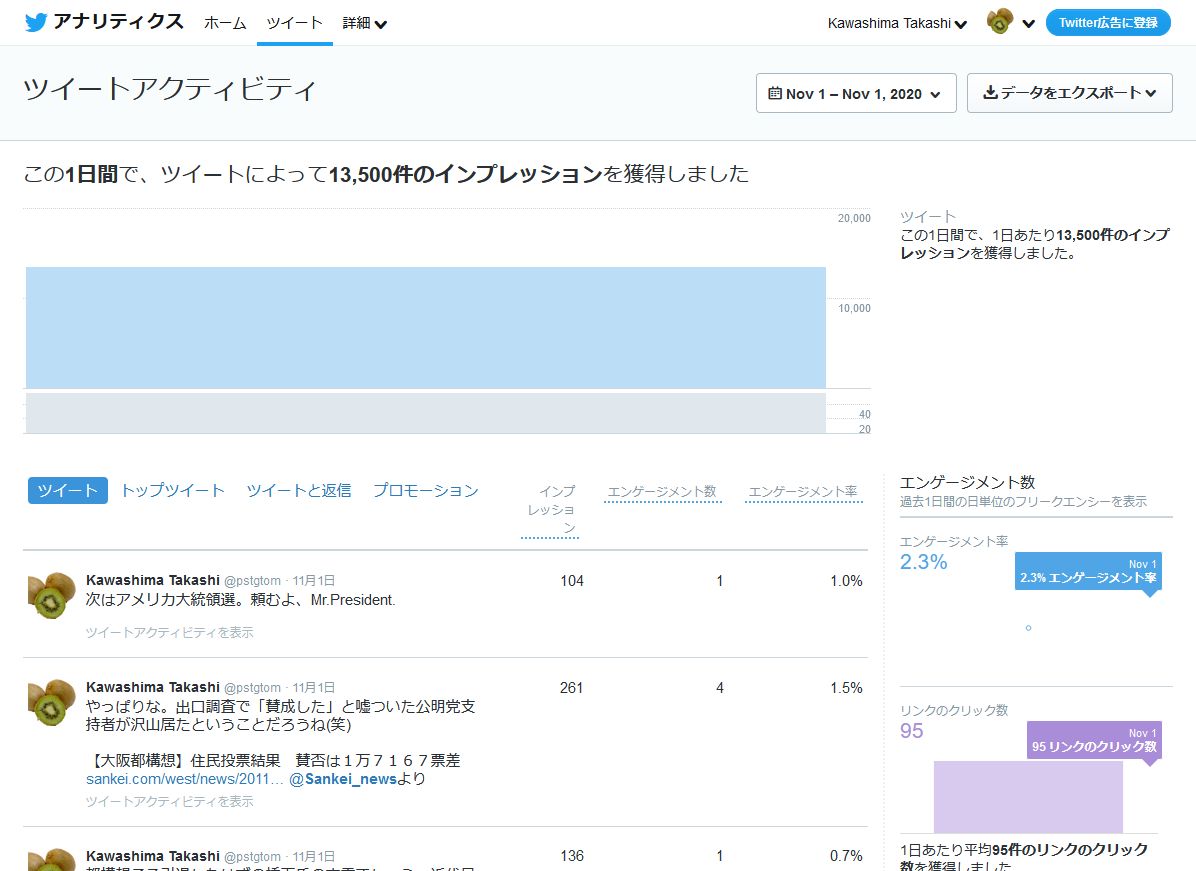The image size is (1196, 871).
Task: Click the calendar icon in date range button
Action: coord(775,93)
